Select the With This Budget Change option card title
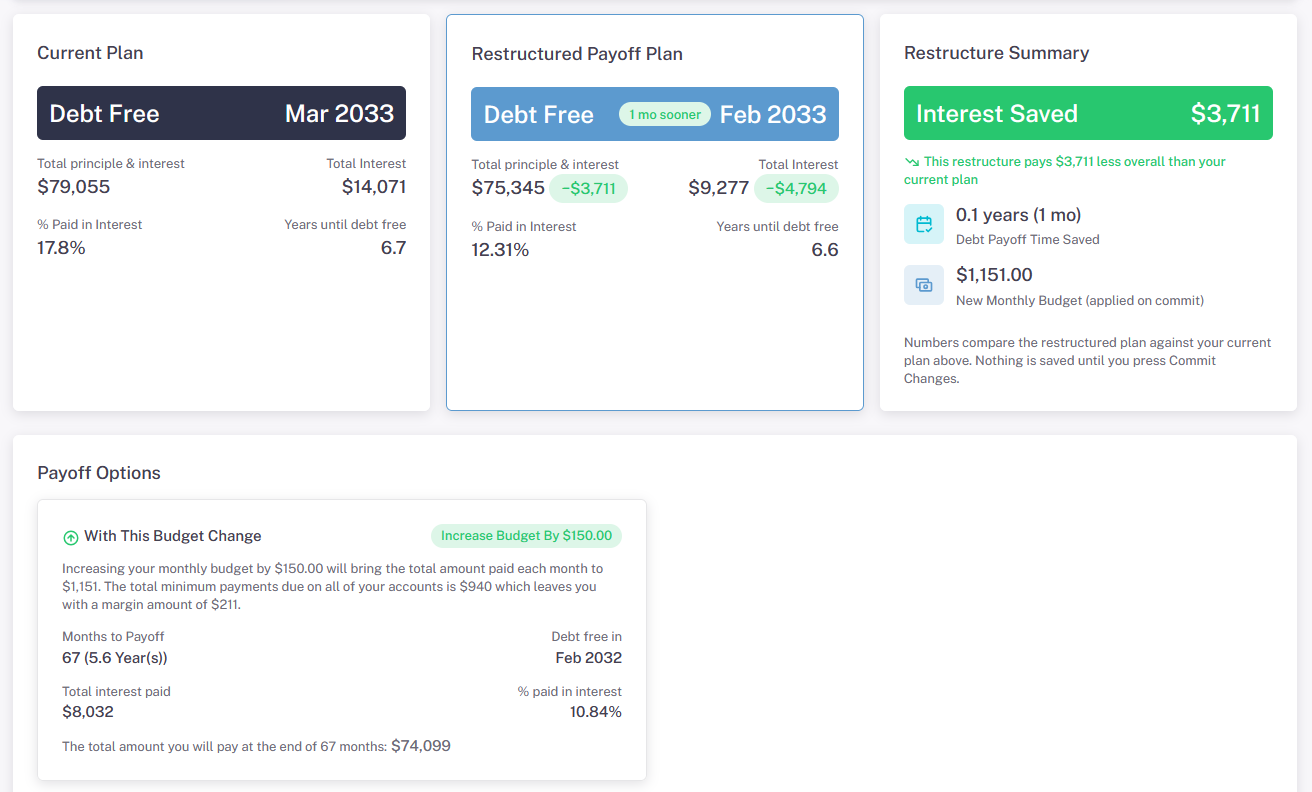Screen dimensions: 1312x792 (x=173, y=536)
